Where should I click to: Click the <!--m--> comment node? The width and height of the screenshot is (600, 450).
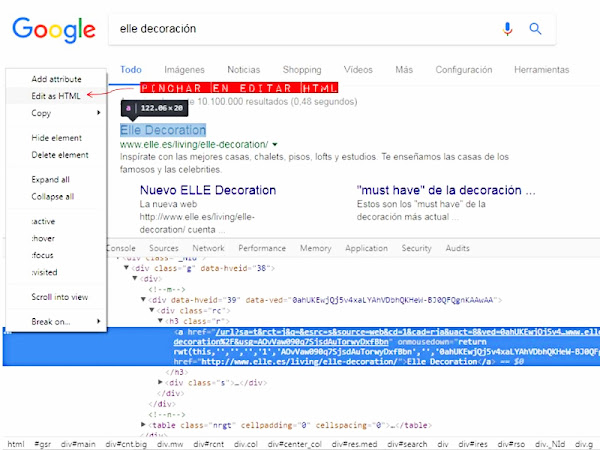pos(167,289)
